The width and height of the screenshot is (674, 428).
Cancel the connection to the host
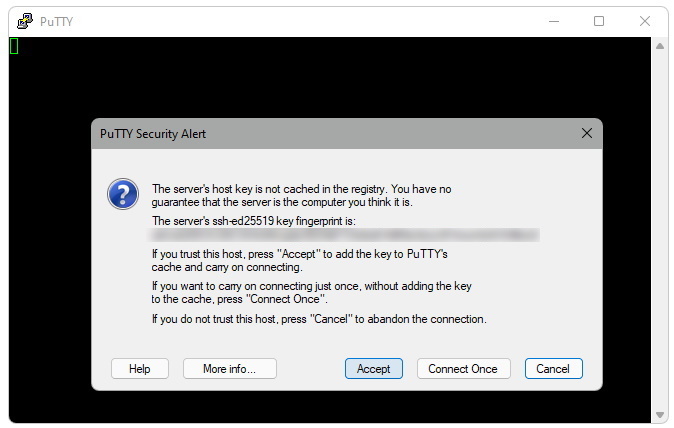(553, 369)
